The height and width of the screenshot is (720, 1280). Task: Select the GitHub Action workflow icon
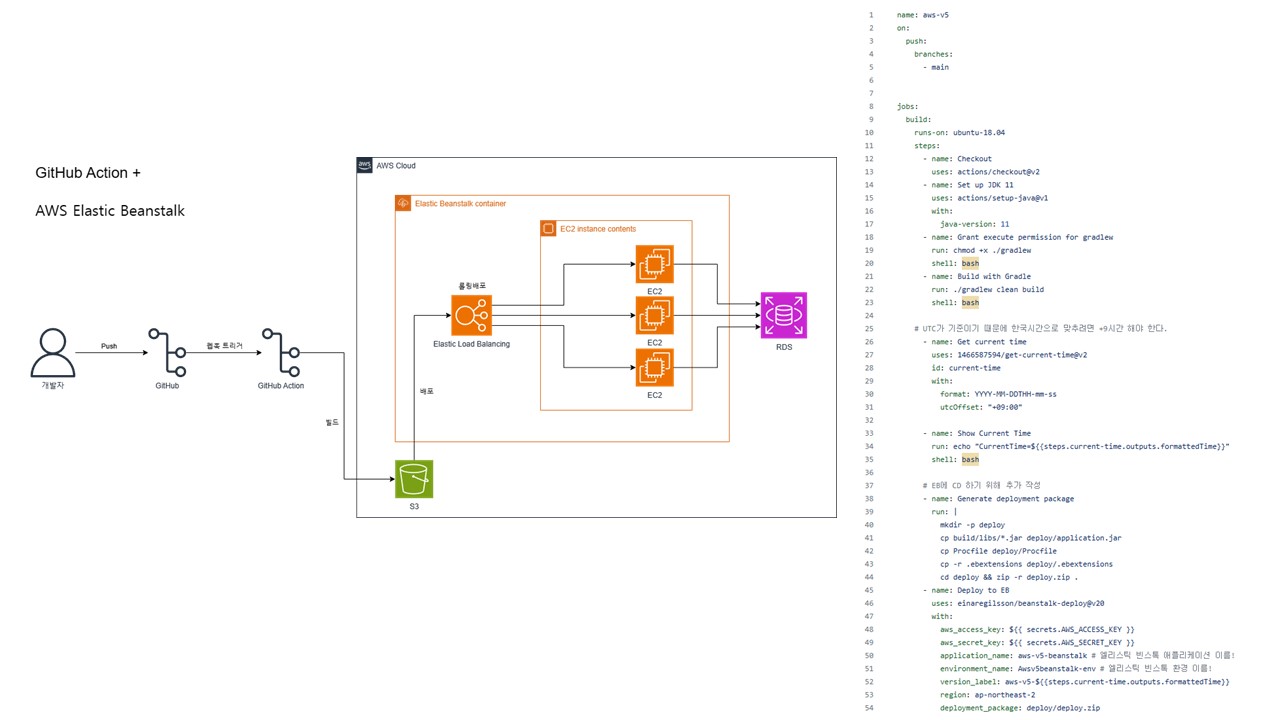click(281, 351)
